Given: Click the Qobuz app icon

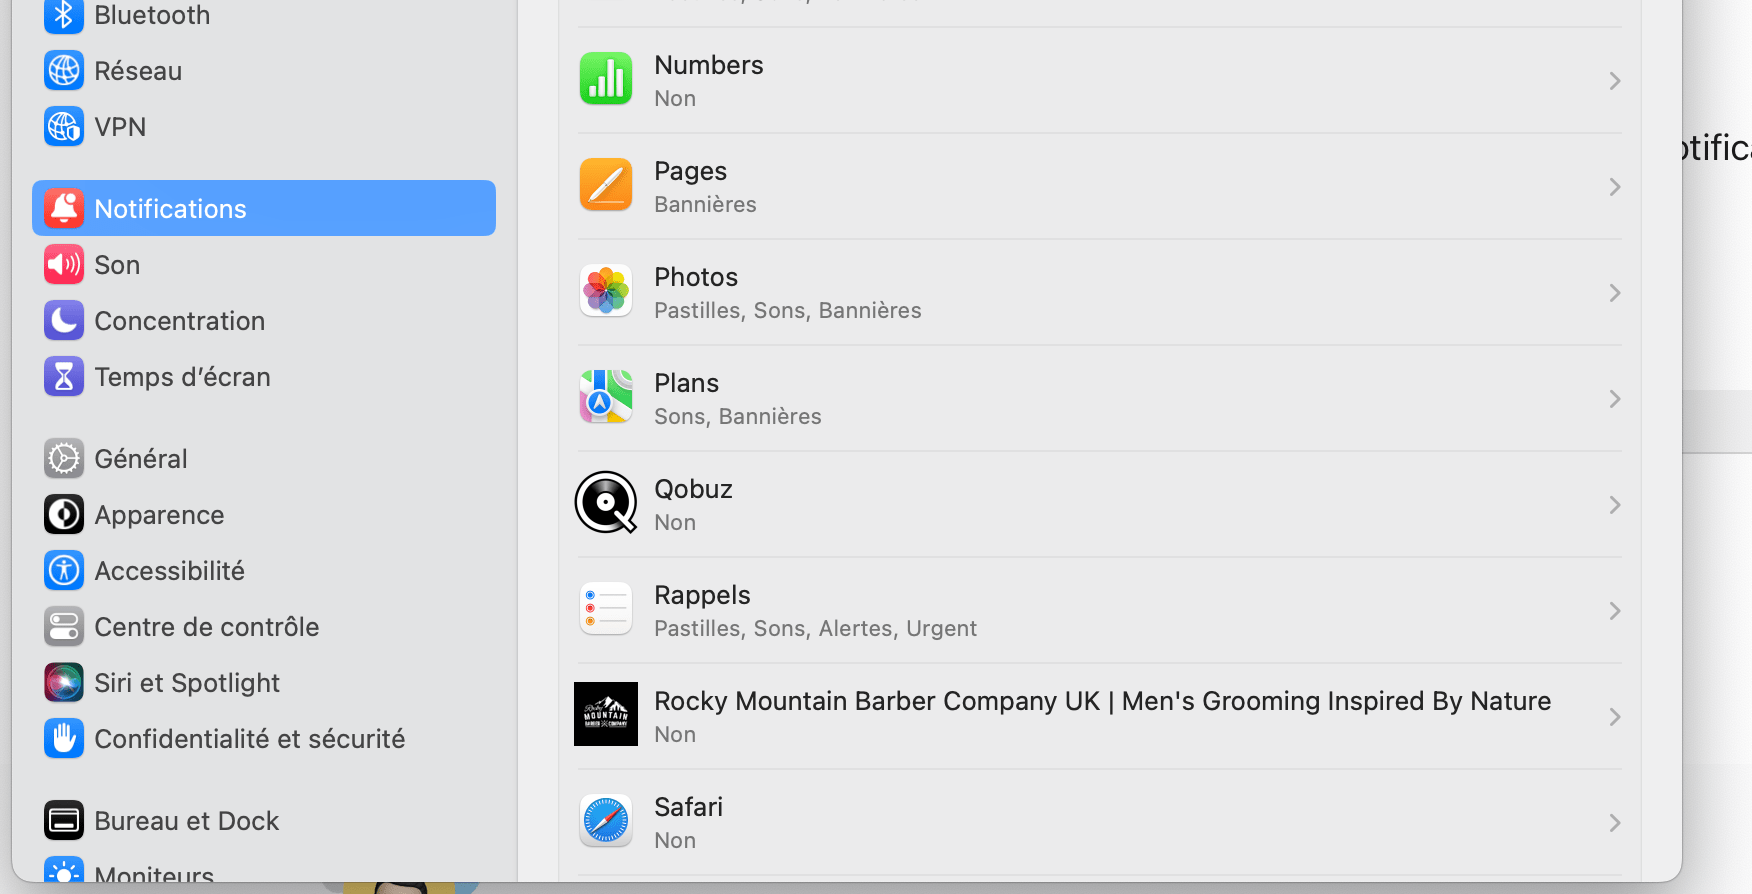Looking at the screenshot, I should (606, 502).
